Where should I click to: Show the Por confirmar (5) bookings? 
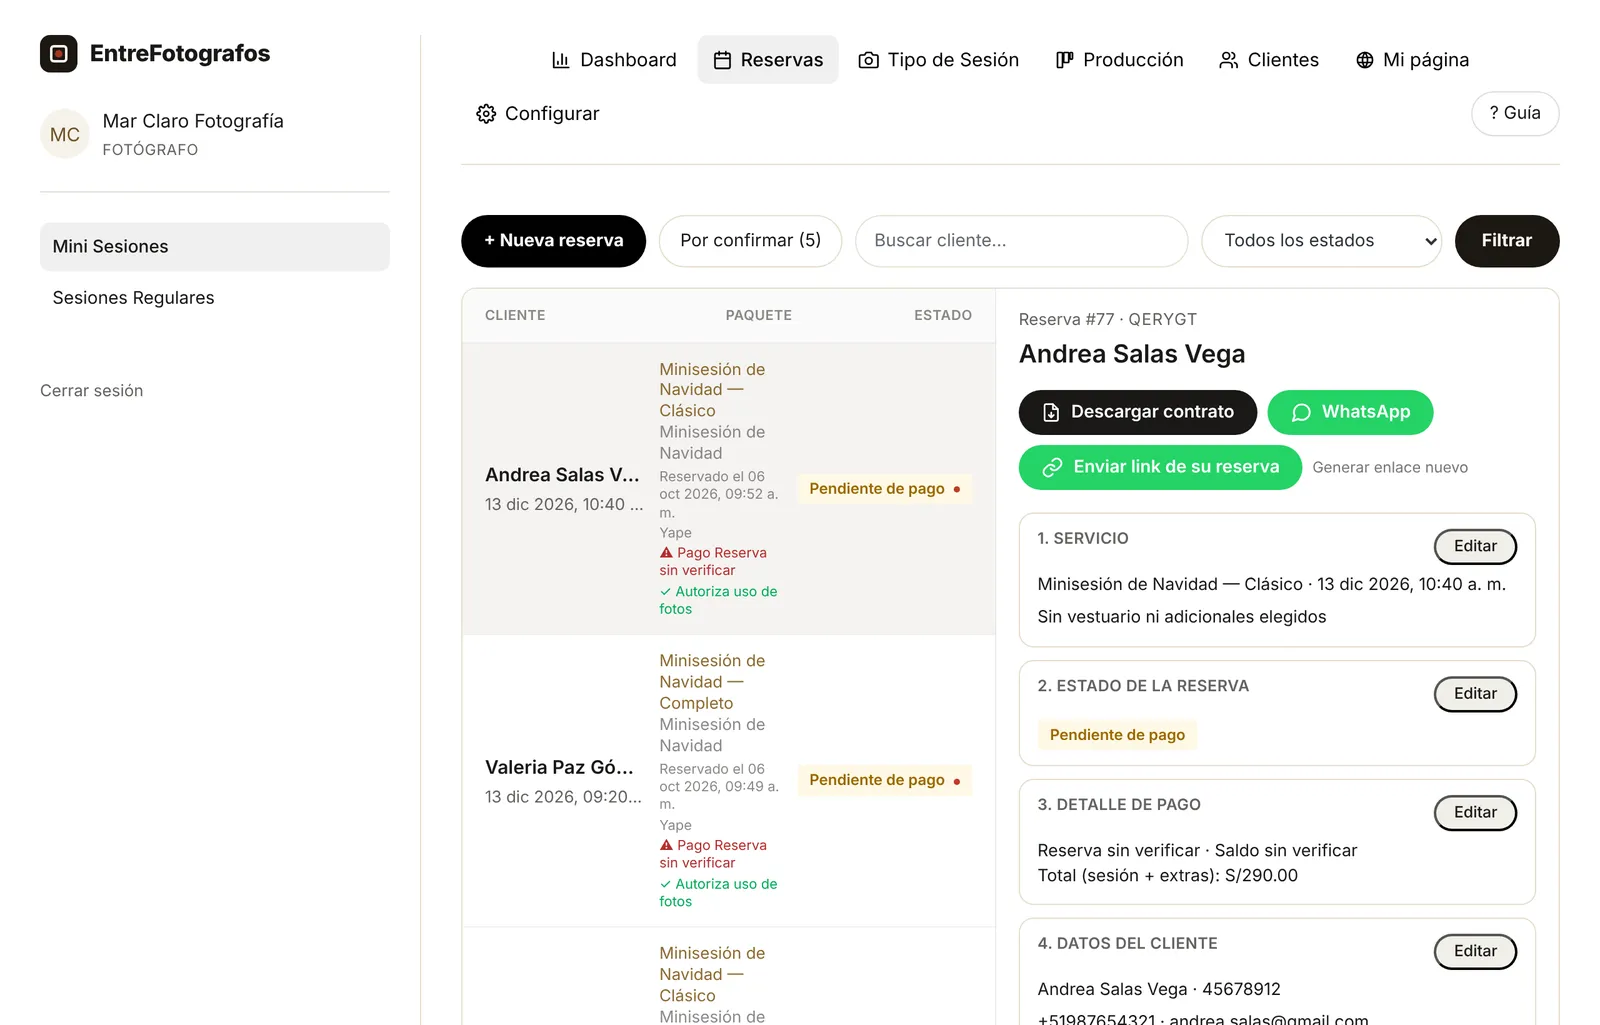click(x=750, y=241)
